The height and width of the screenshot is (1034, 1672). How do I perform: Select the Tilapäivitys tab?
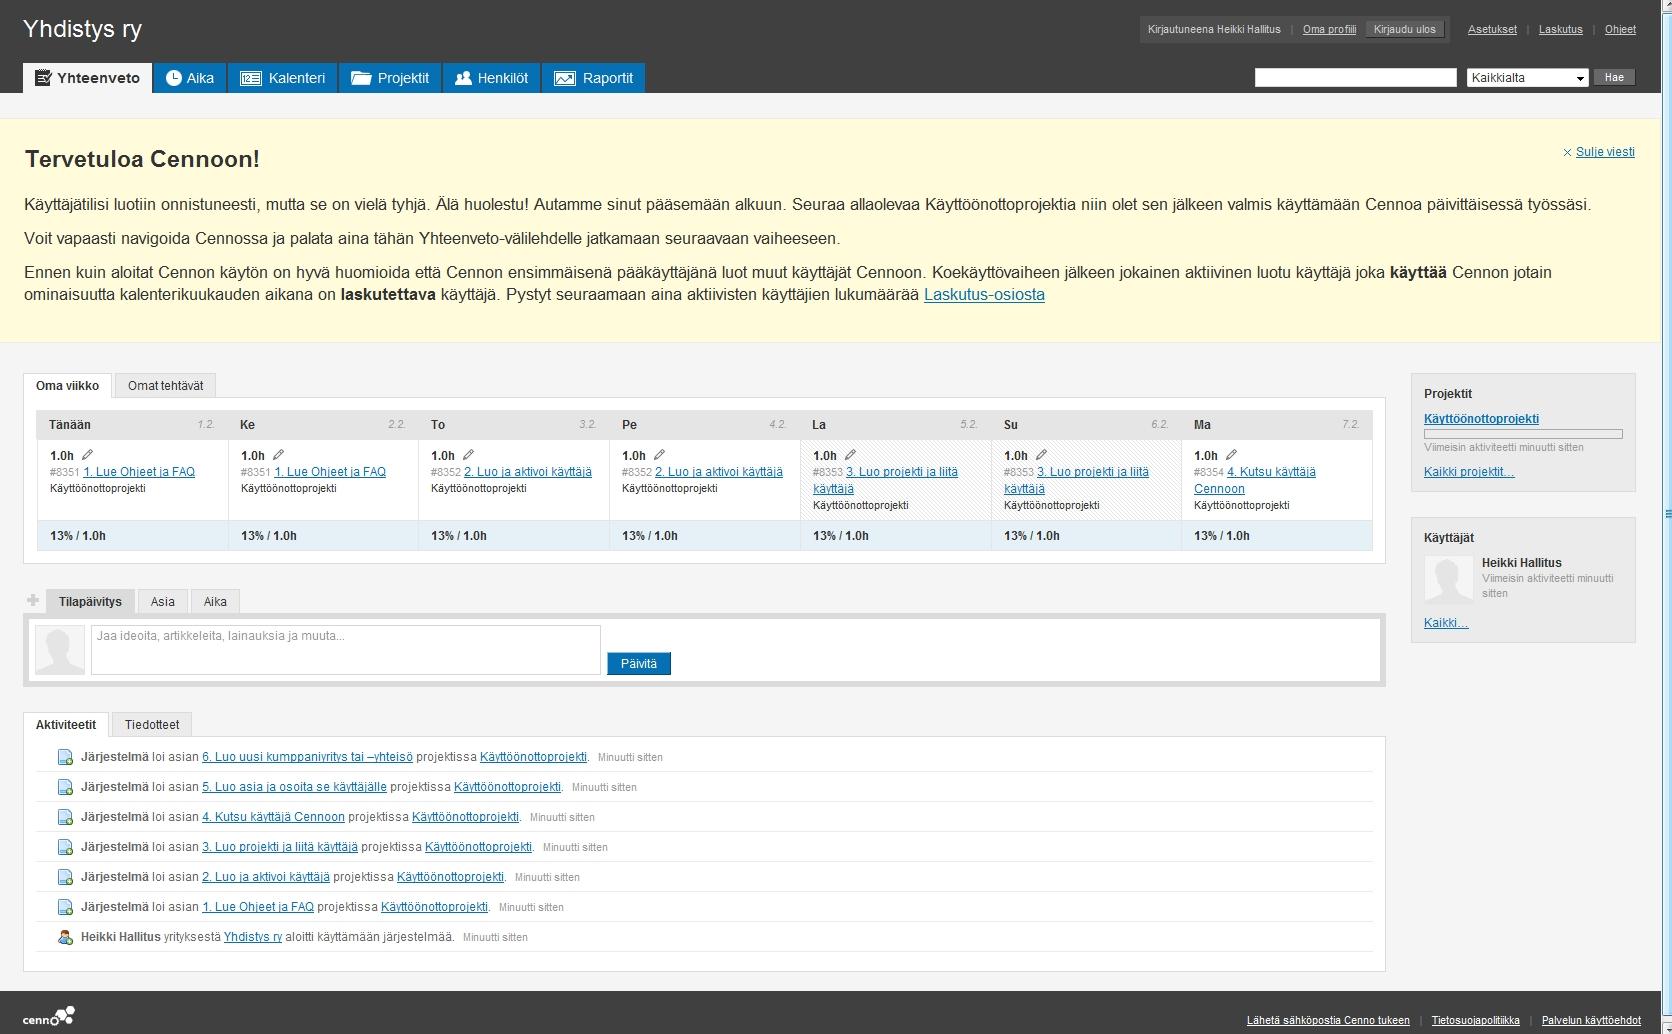tap(90, 601)
